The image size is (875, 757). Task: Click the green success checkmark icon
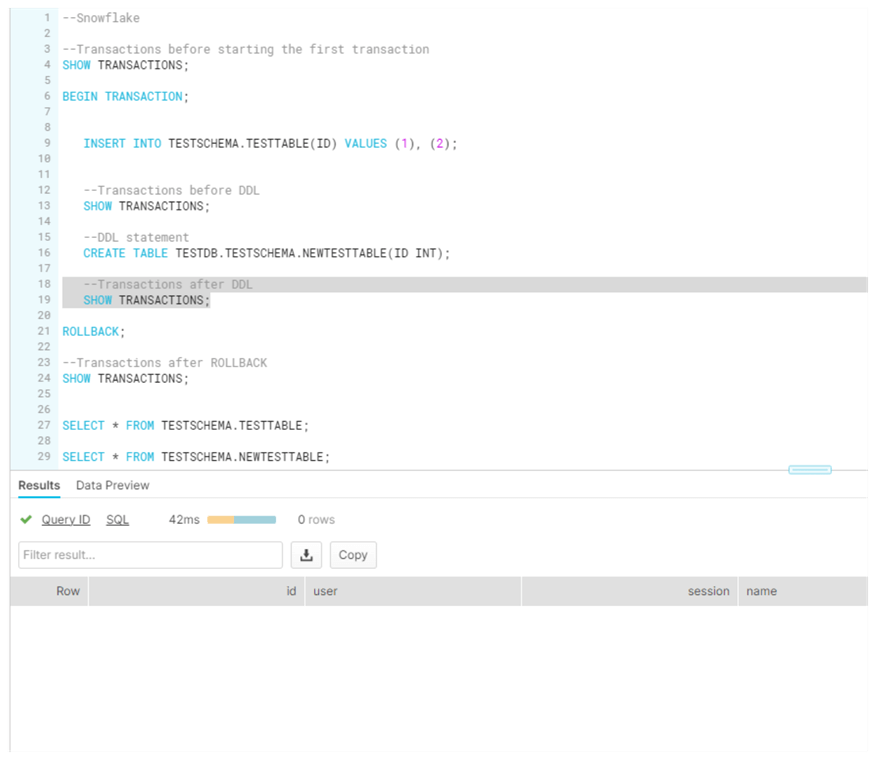pos(25,519)
